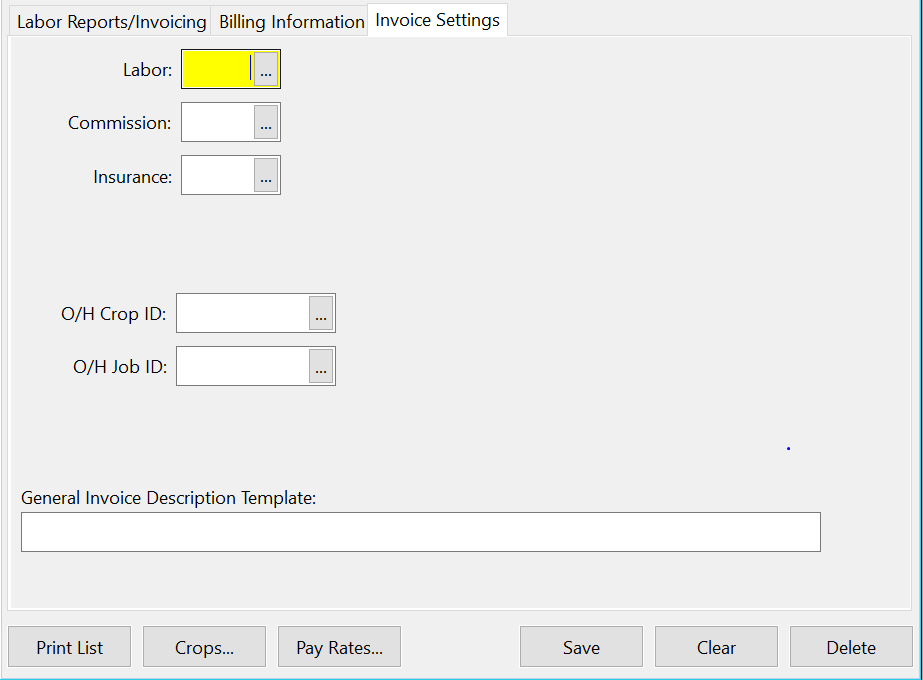Open the Insurance lookup ellipsis button
This screenshot has height=680, width=923.
(266, 176)
